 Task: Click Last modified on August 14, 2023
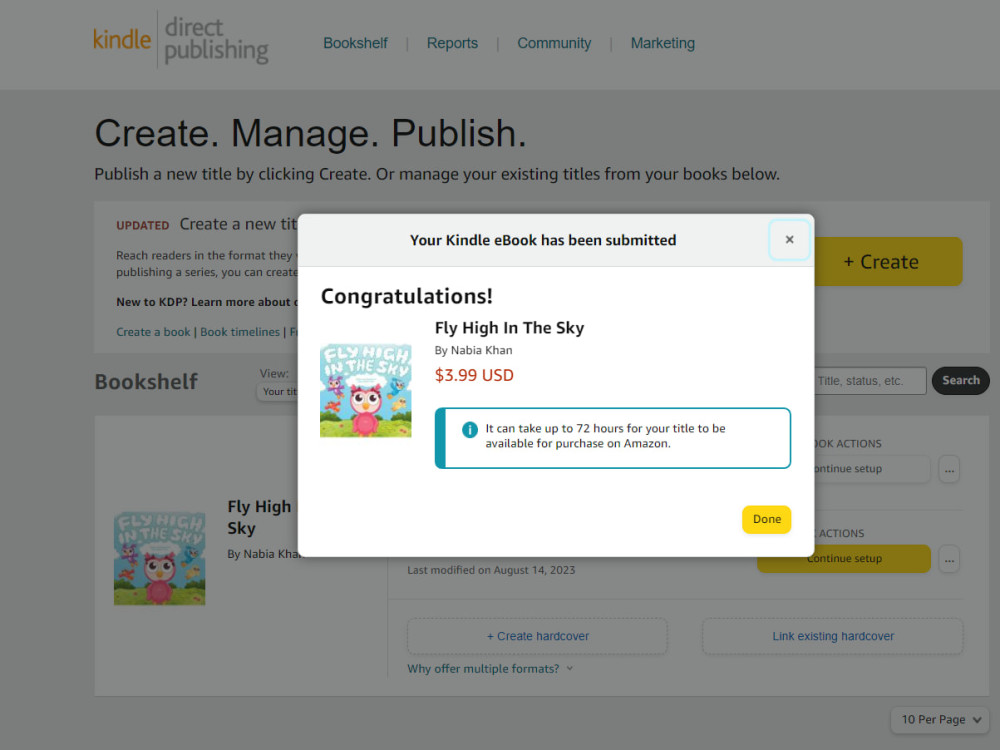pyautogui.click(x=491, y=570)
